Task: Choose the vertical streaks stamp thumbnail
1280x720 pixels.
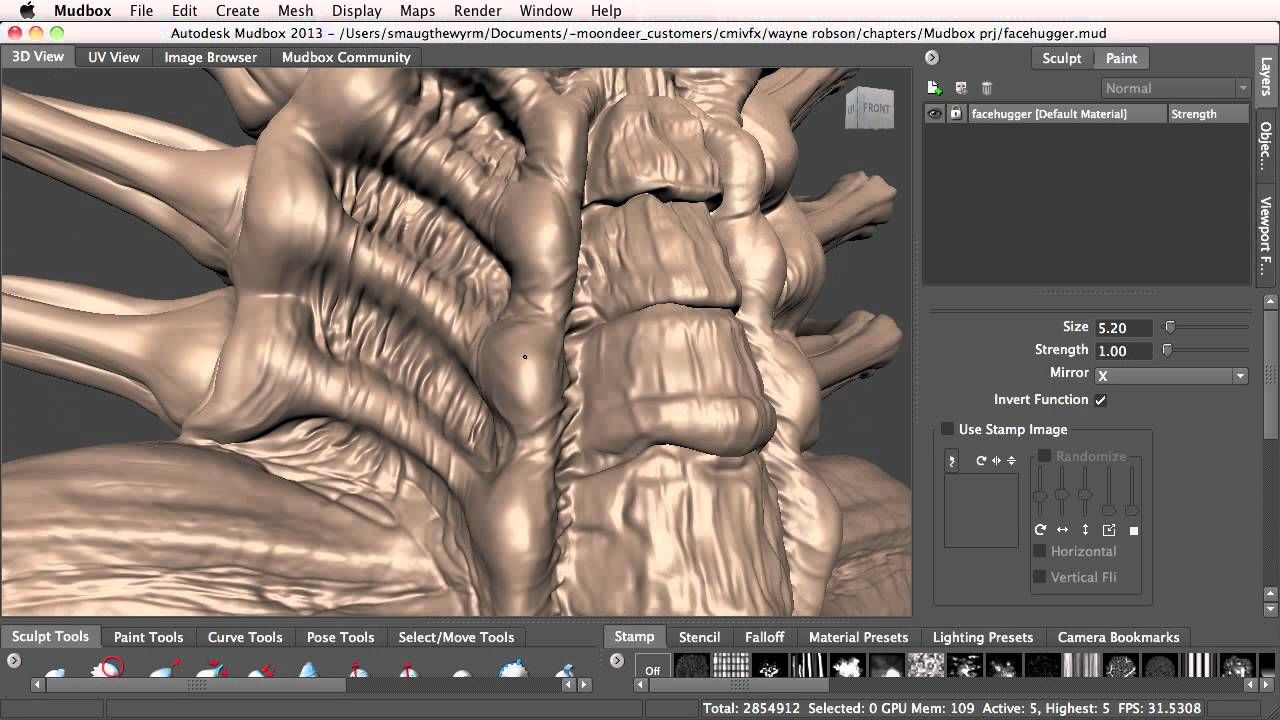Action: point(809,666)
